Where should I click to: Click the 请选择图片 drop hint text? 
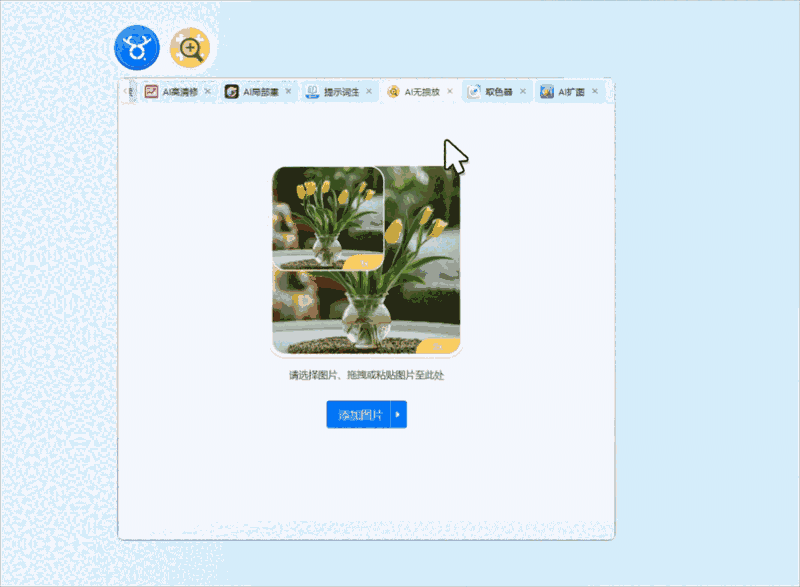pyautogui.click(x=366, y=375)
